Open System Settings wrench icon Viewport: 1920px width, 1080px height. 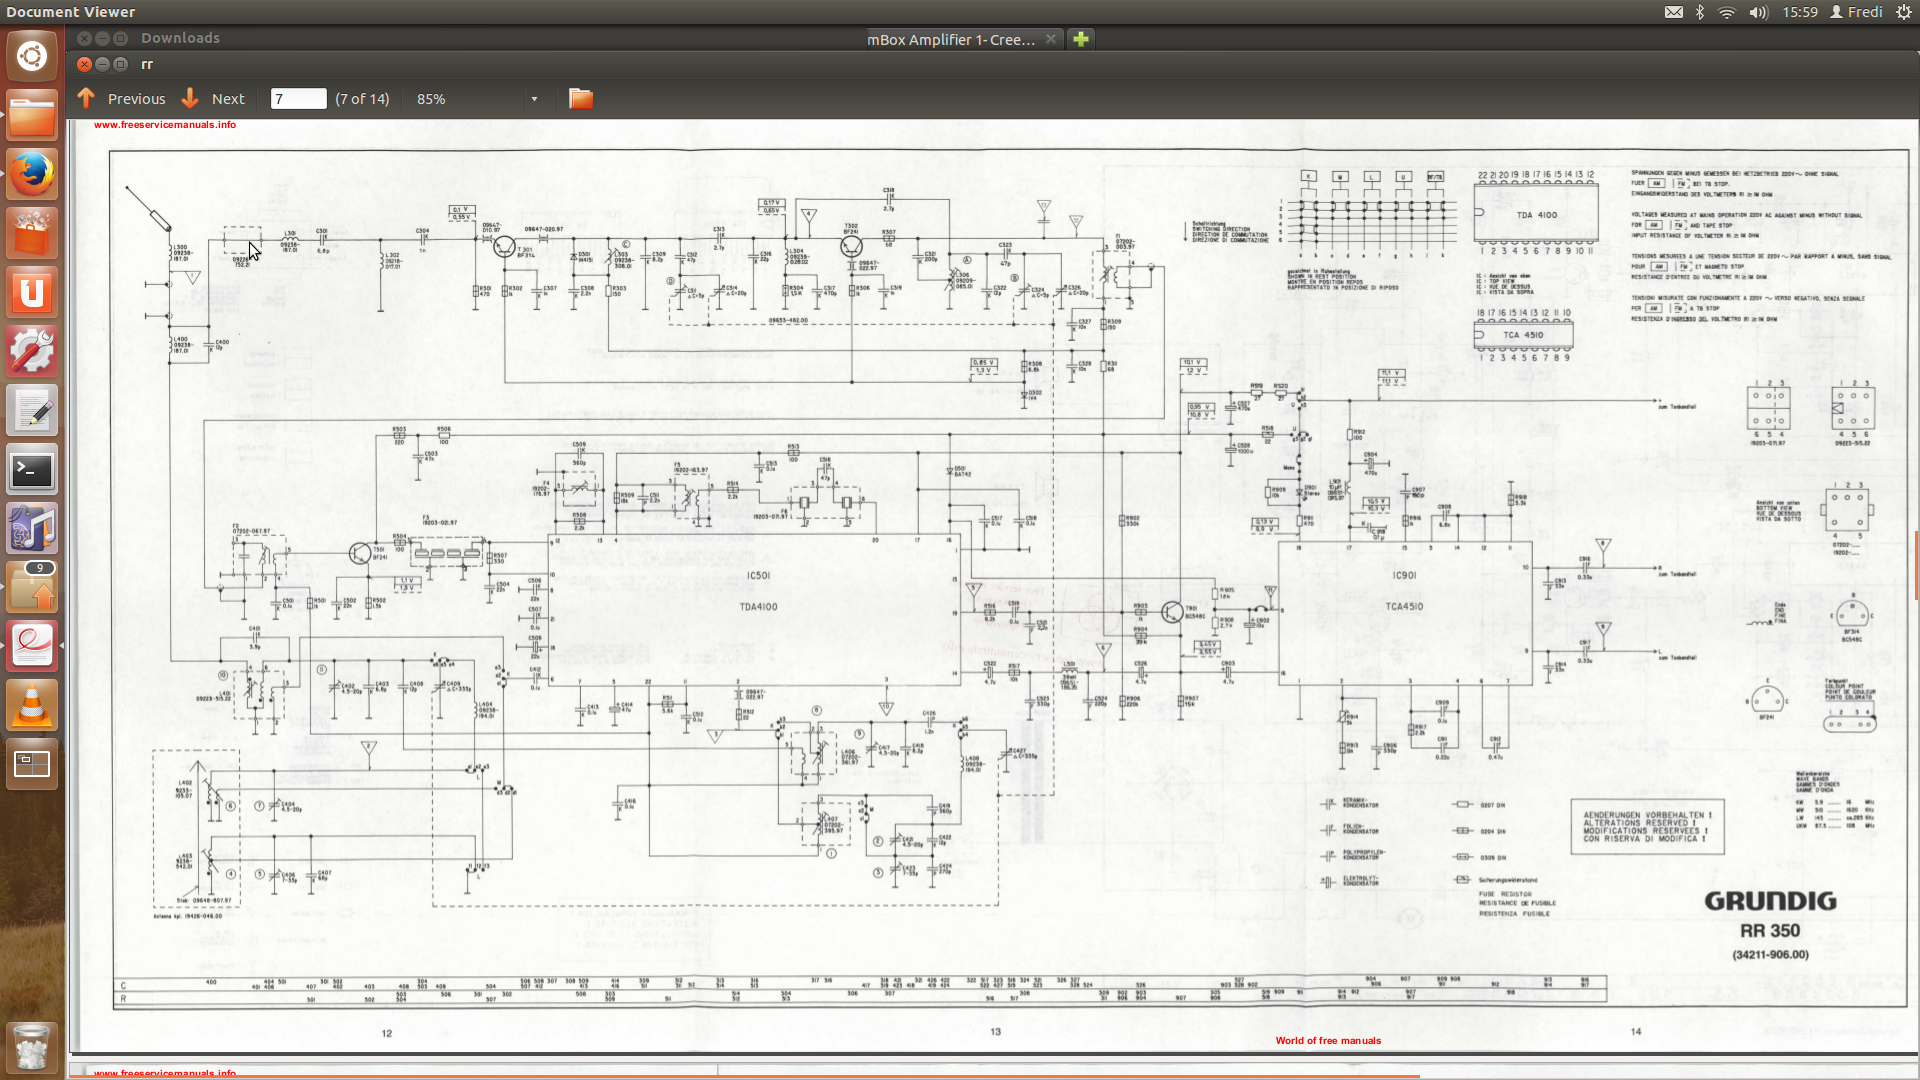(x=32, y=352)
